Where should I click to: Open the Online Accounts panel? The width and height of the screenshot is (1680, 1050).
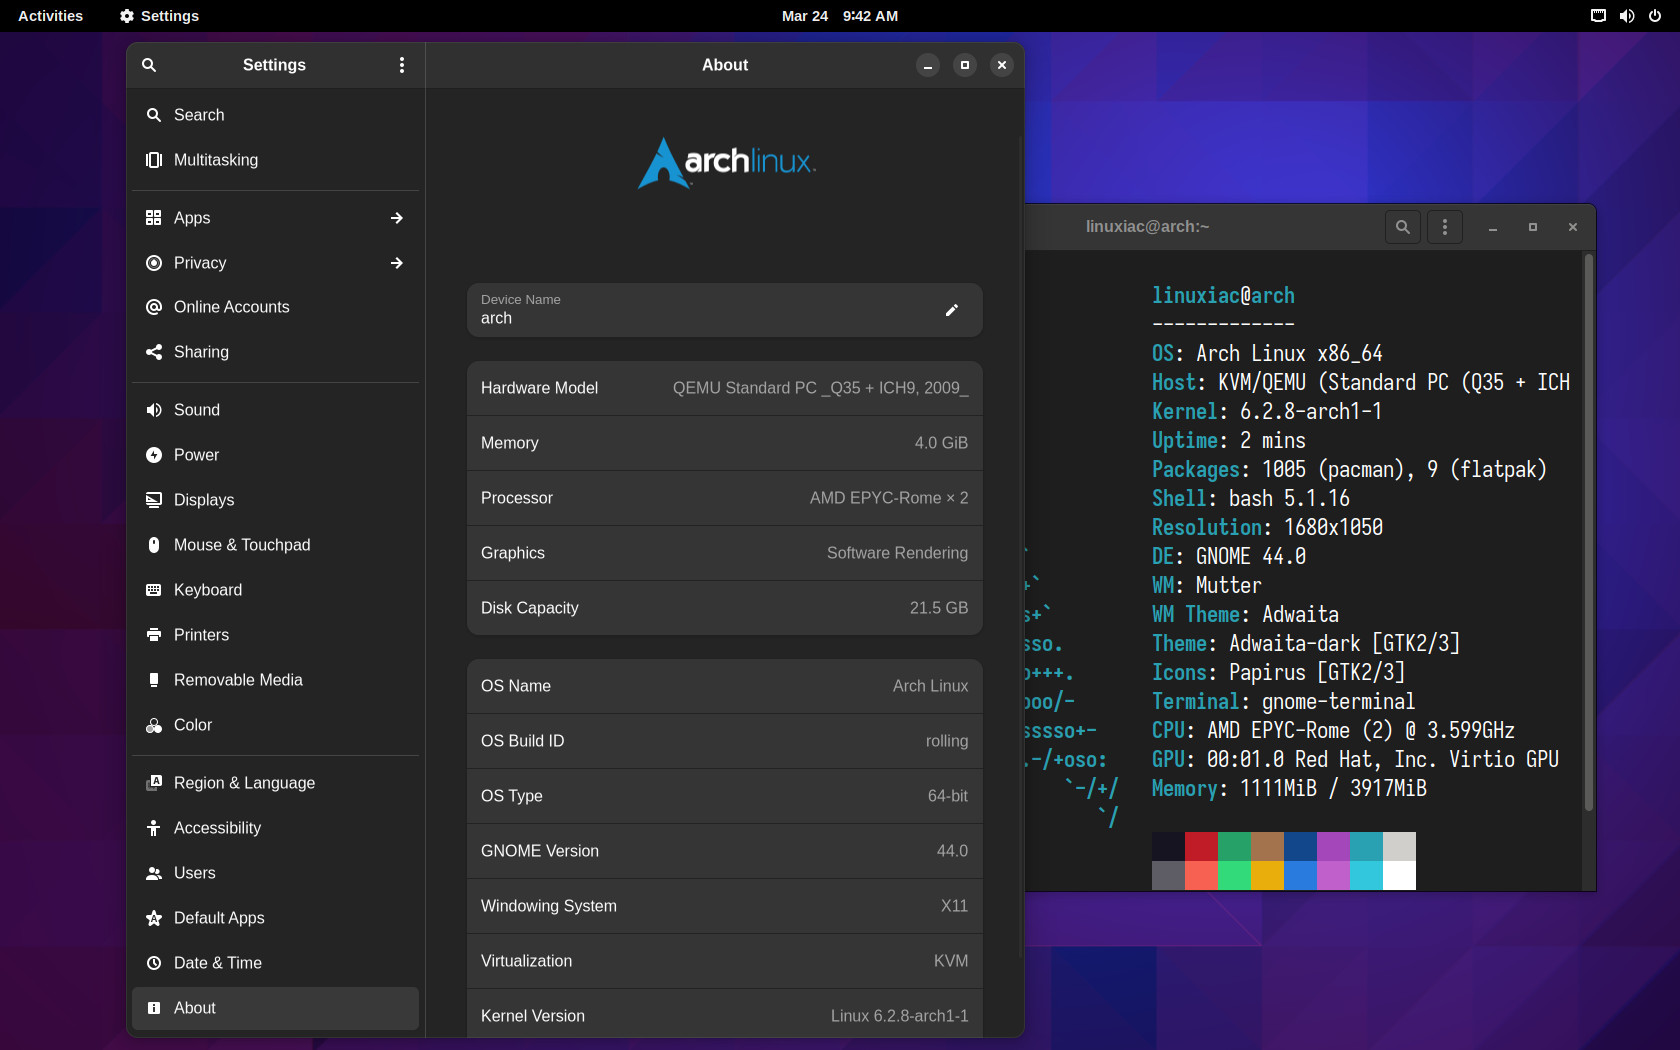click(x=275, y=307)
